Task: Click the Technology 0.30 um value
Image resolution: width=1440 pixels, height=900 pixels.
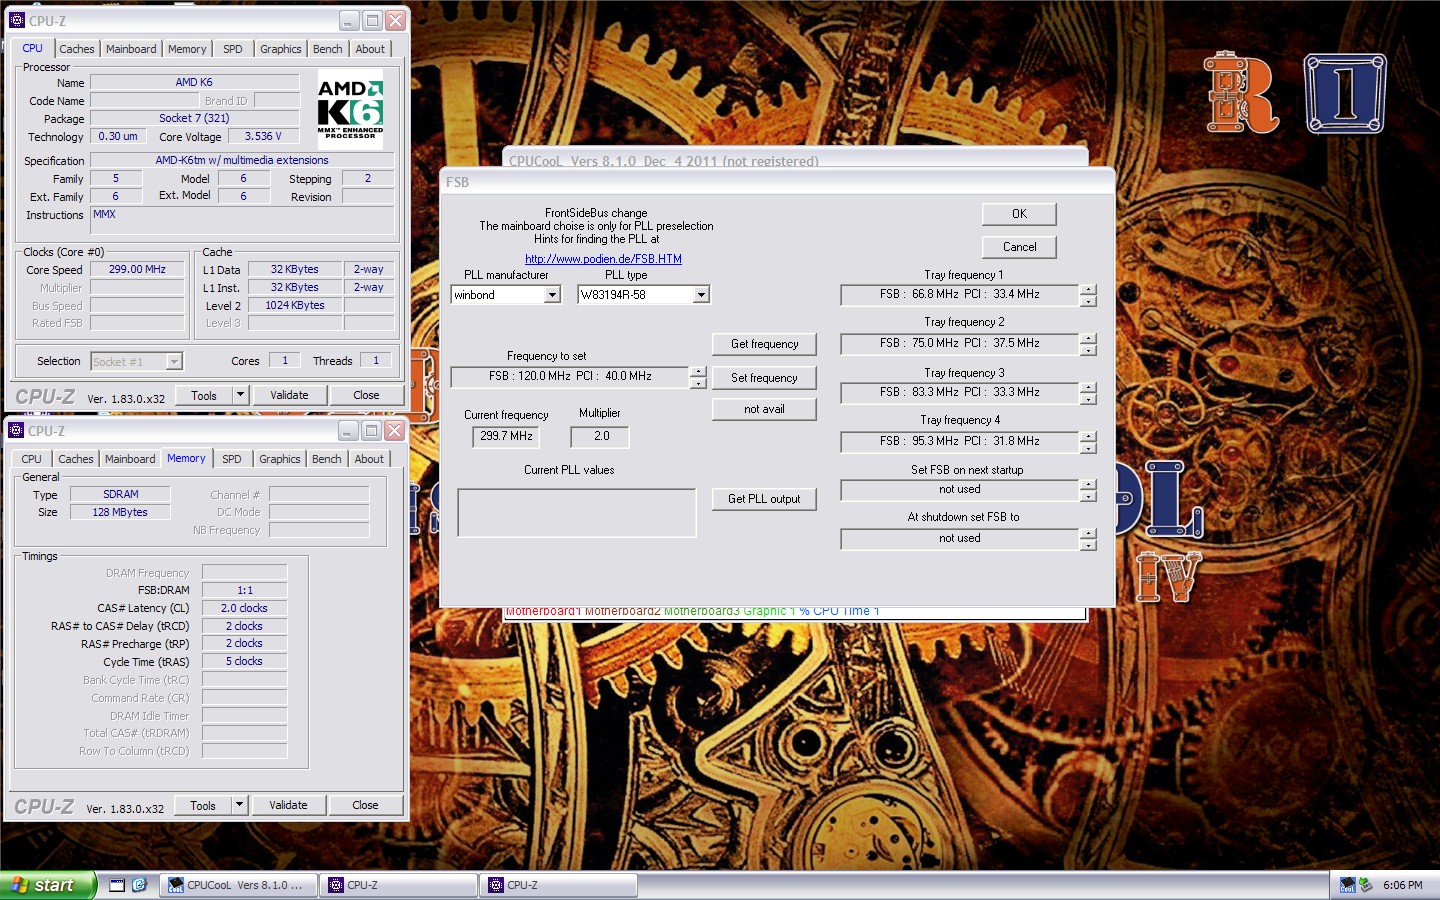Action: (118, 137)
